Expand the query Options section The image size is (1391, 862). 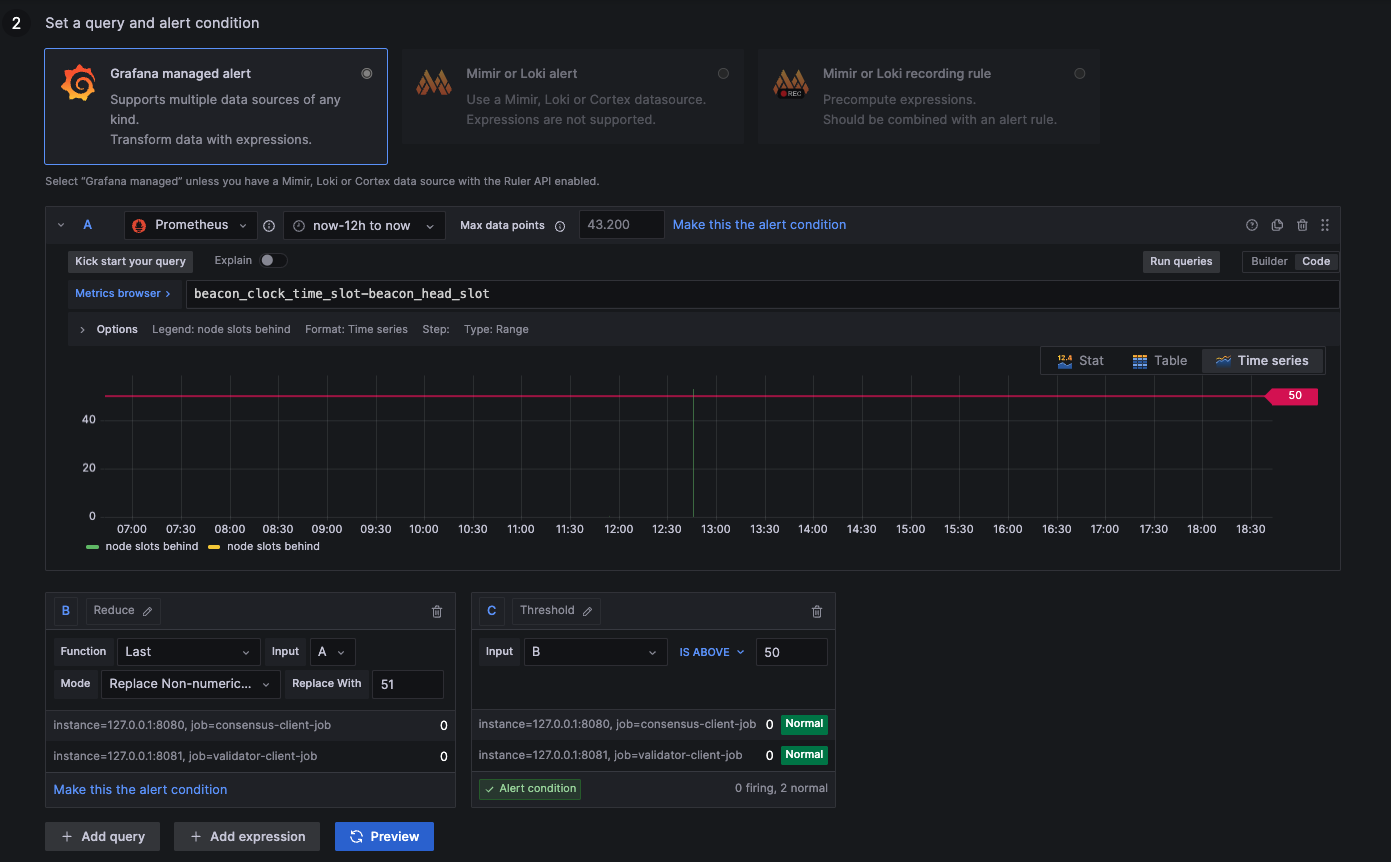(82, 329)
